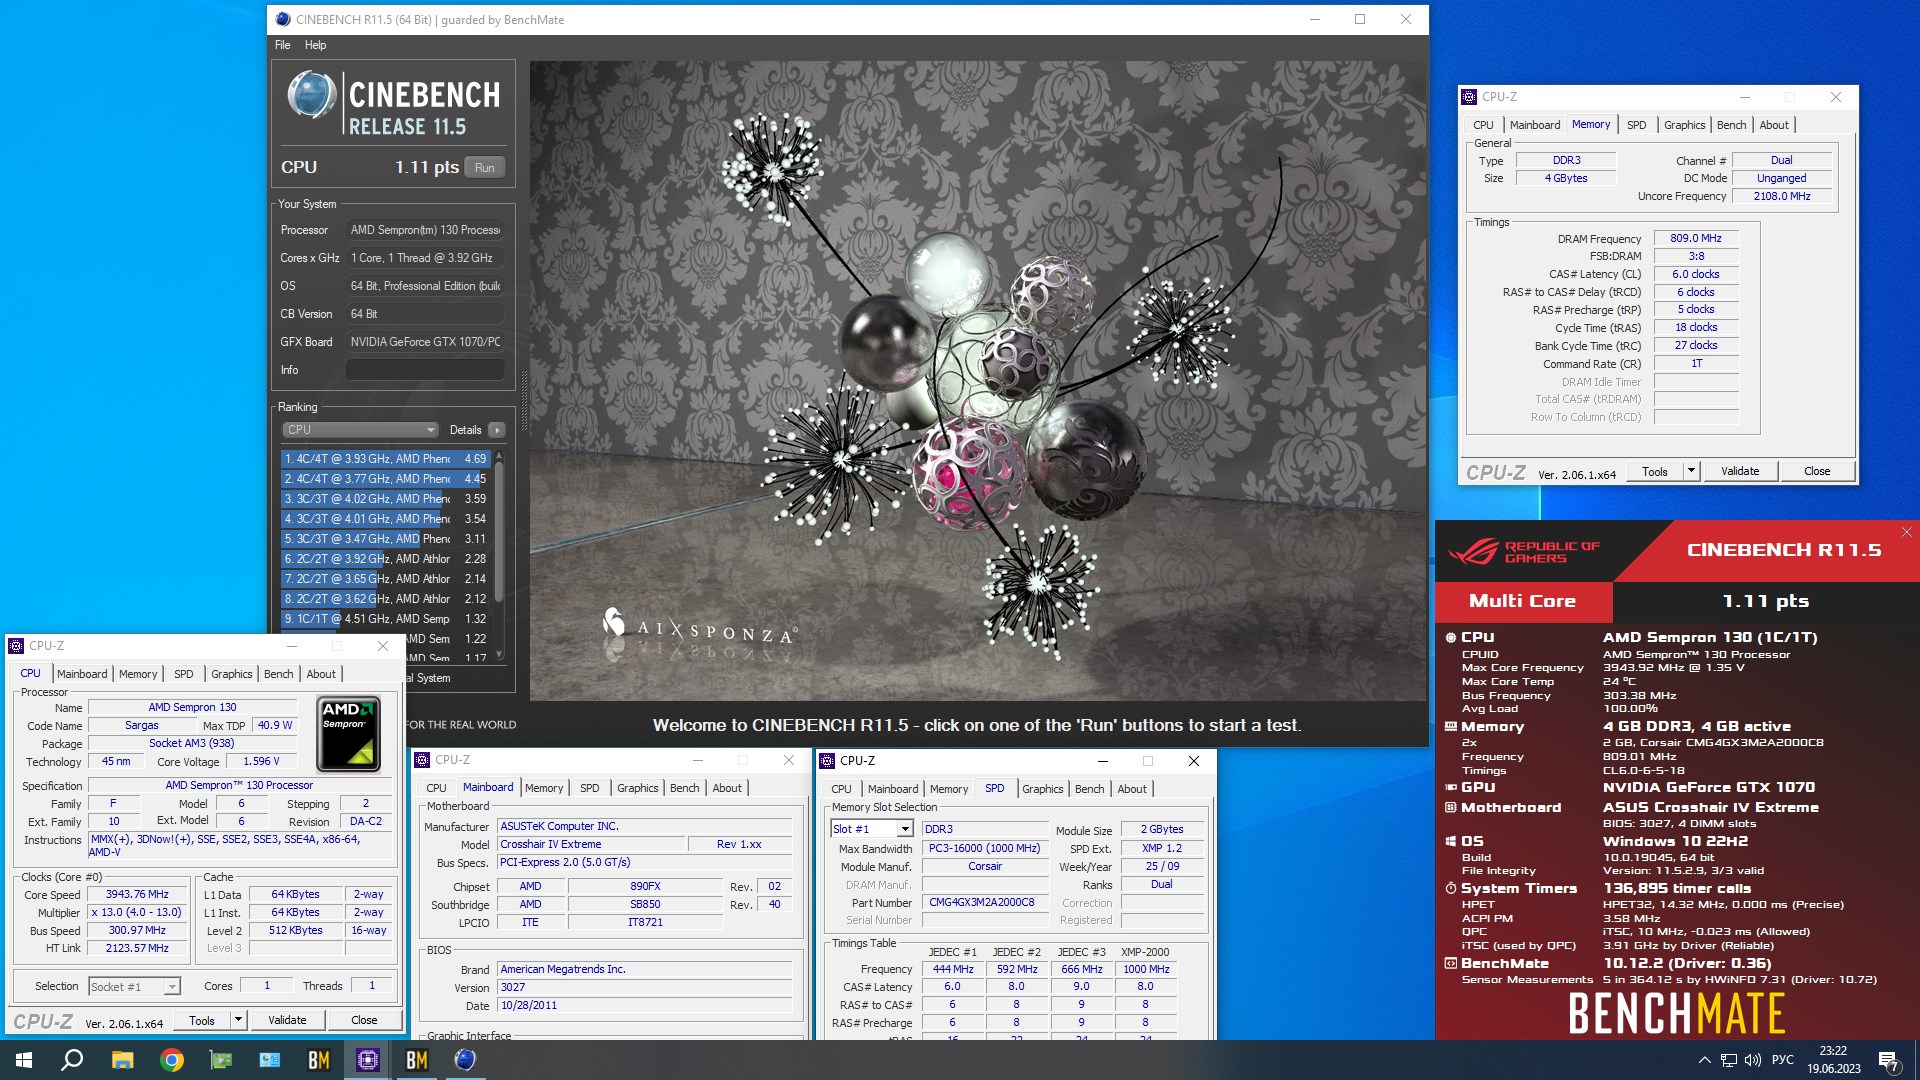The height and width of the screenshot is (1080, 1920).
Task: Click Tools in CPU tab CPU-Z window
Action: tap(202, 1020)
